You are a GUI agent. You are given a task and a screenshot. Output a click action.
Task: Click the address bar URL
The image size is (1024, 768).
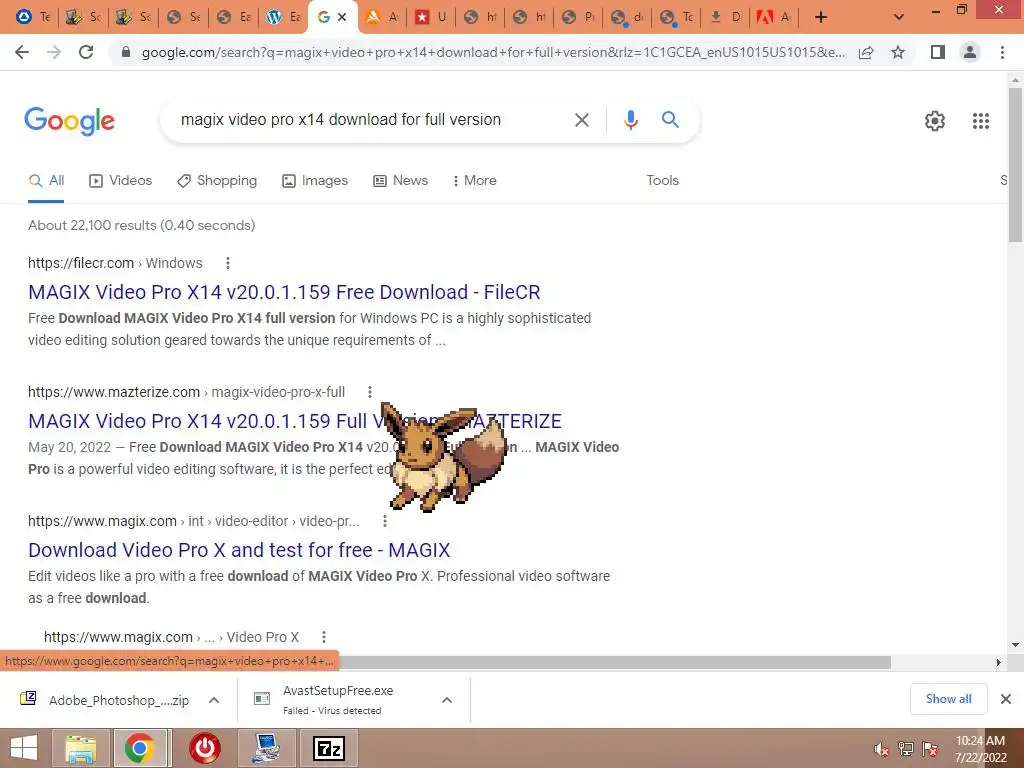tap(493, 52)
